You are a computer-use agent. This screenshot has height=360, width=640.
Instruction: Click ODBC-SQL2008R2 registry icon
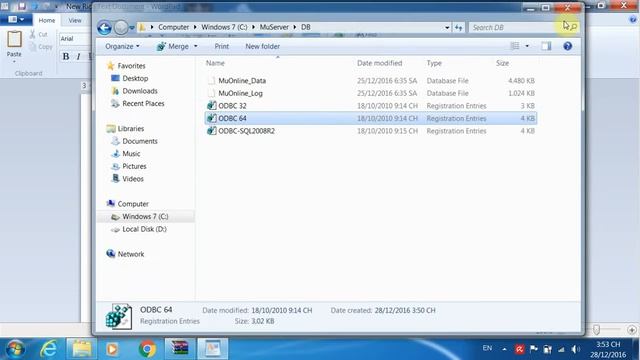(211, 131)
